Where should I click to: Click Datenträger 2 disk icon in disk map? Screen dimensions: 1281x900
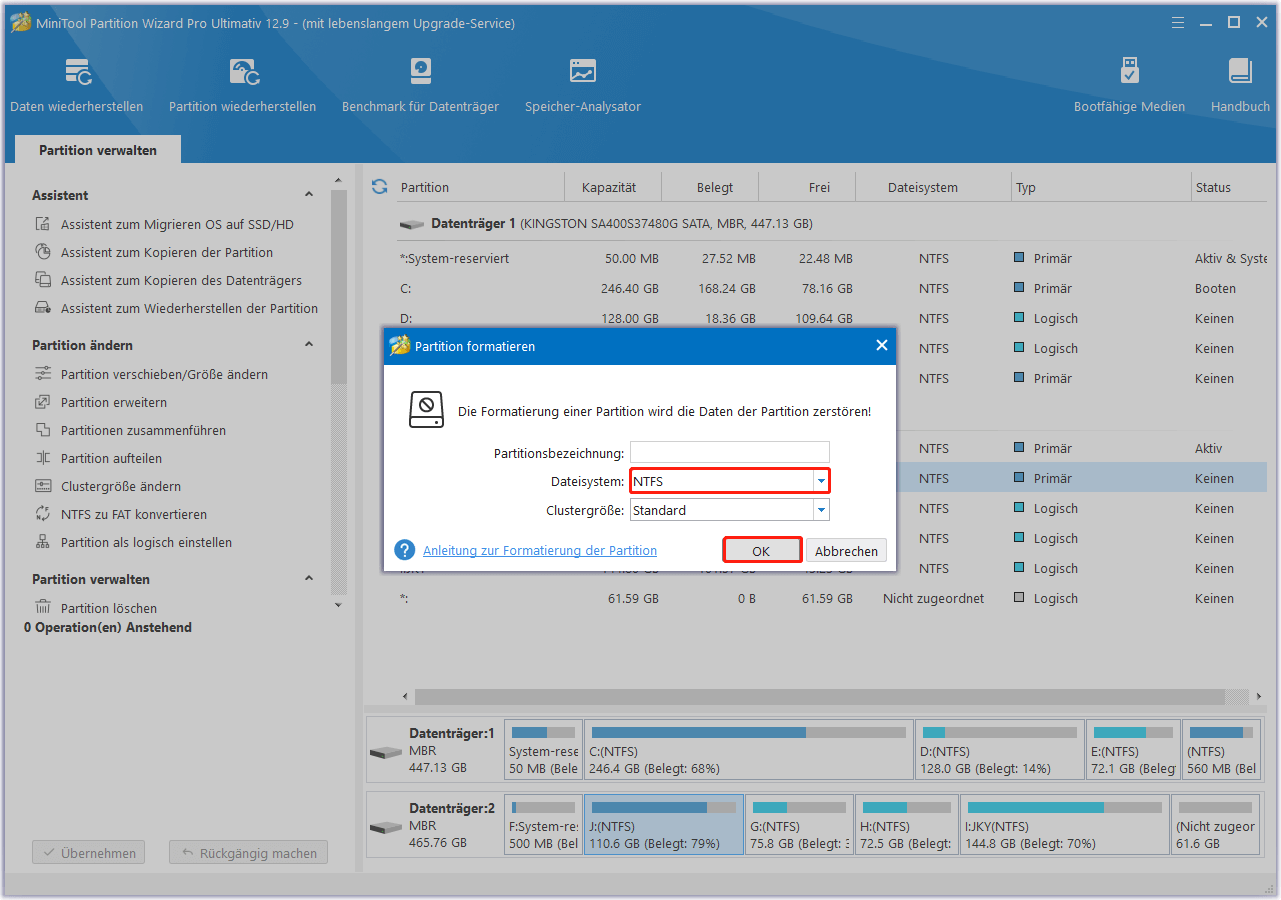click(x=385, y=828)
